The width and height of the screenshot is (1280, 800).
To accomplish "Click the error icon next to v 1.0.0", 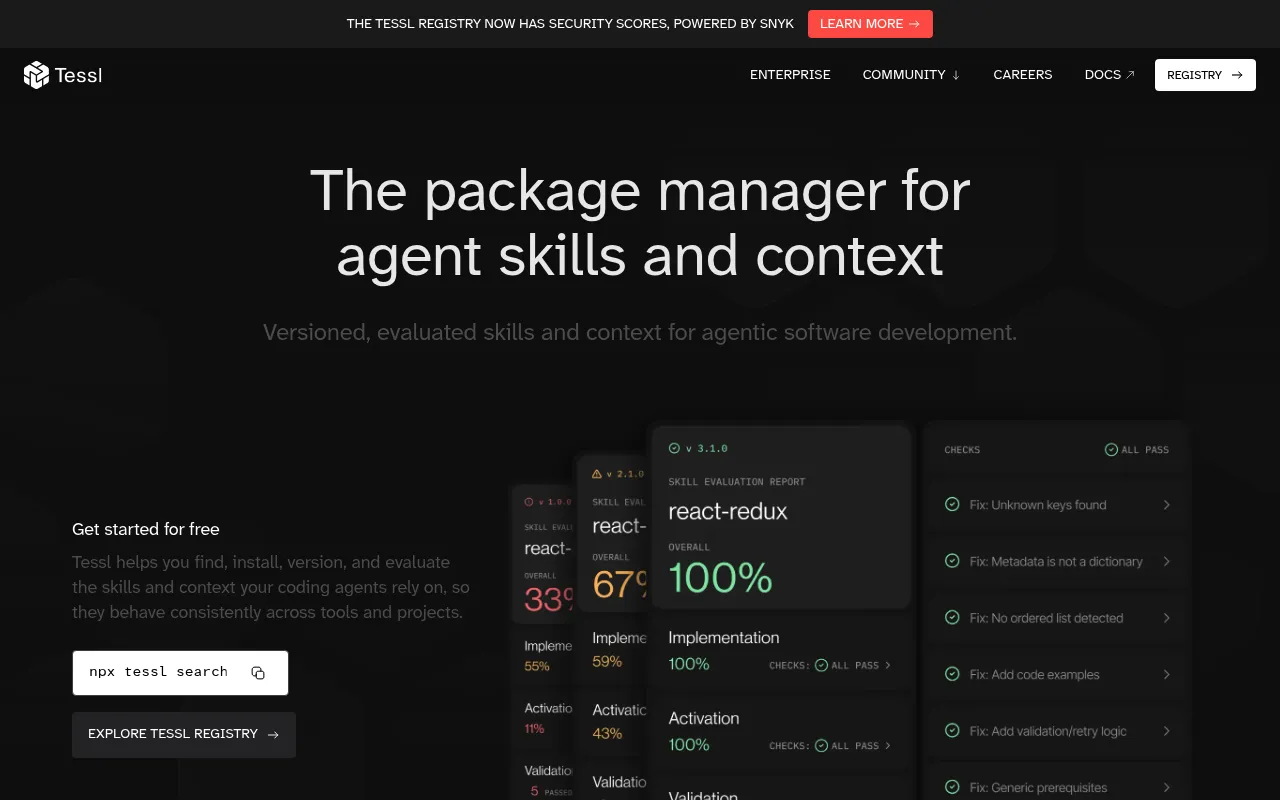I will [x=529, y=502].
